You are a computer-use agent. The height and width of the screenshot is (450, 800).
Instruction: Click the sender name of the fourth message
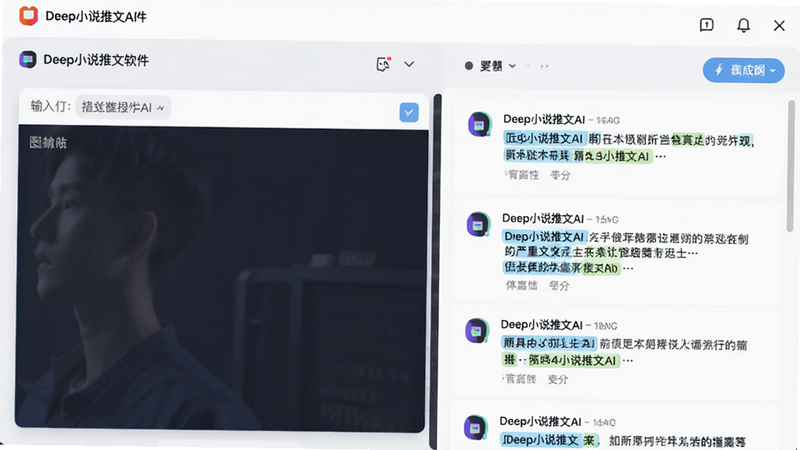click(x=540, y=421)
